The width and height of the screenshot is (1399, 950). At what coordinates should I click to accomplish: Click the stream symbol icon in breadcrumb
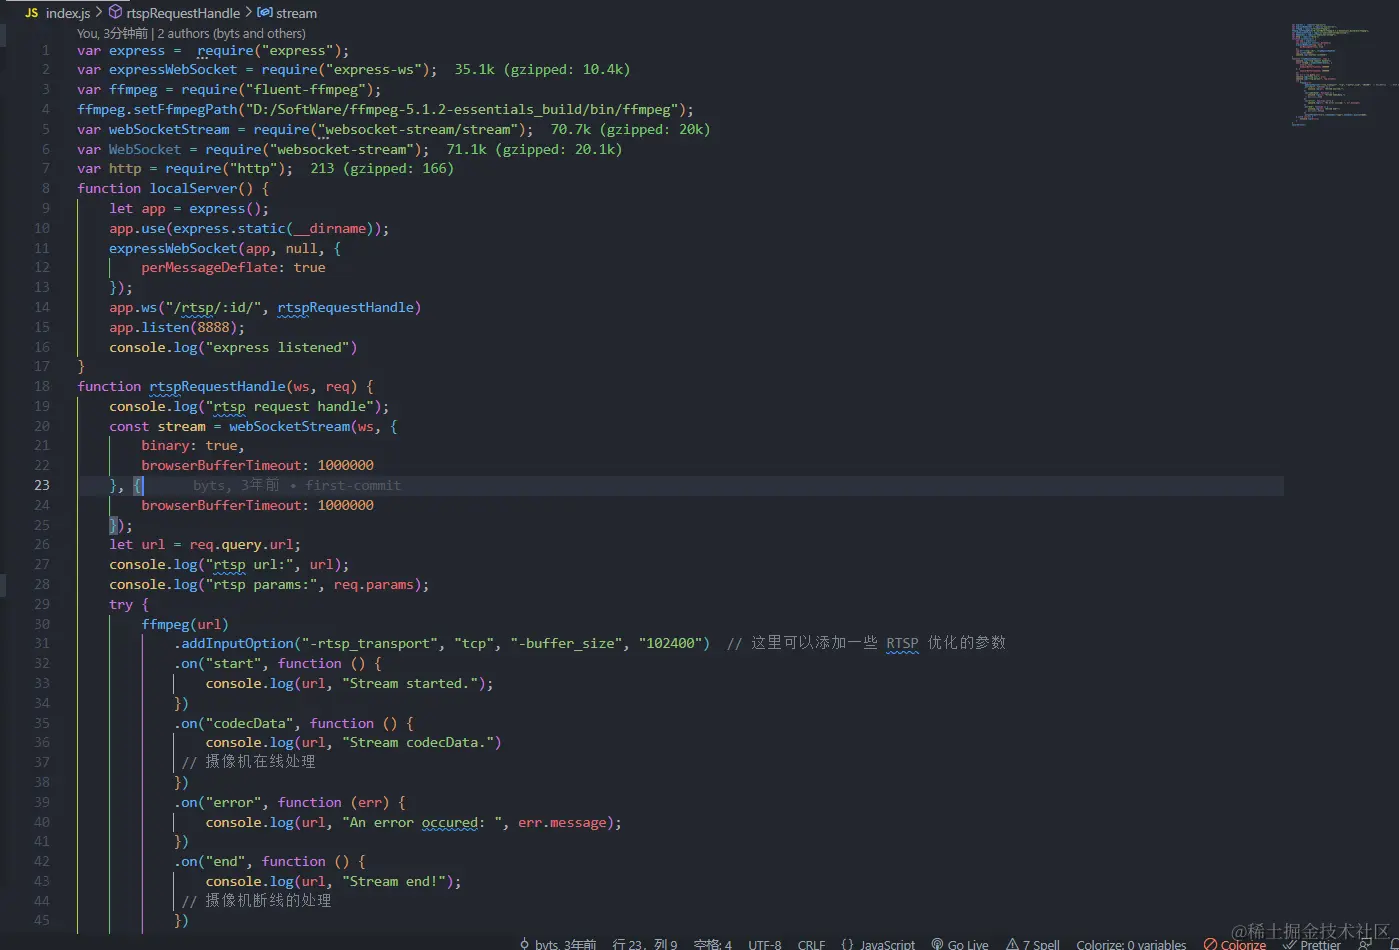(262, 14)
